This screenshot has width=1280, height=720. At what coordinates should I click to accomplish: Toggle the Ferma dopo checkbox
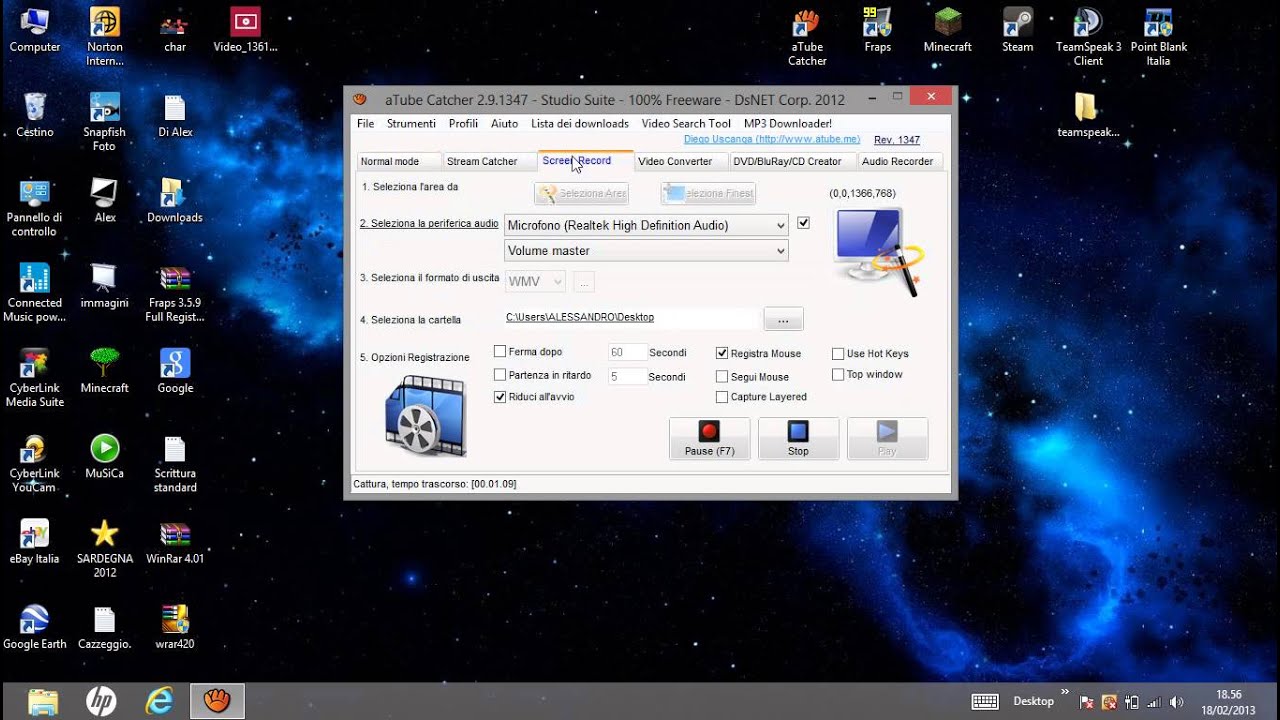pyautogui.click(x=500, y=352)
